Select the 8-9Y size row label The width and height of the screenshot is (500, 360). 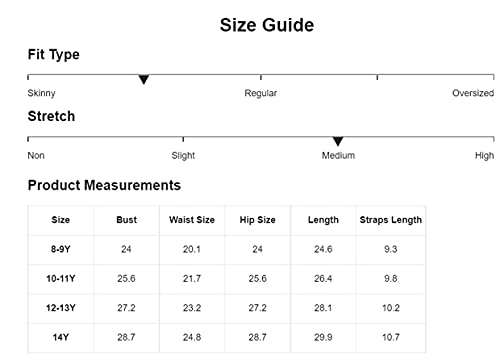point(61,249)
